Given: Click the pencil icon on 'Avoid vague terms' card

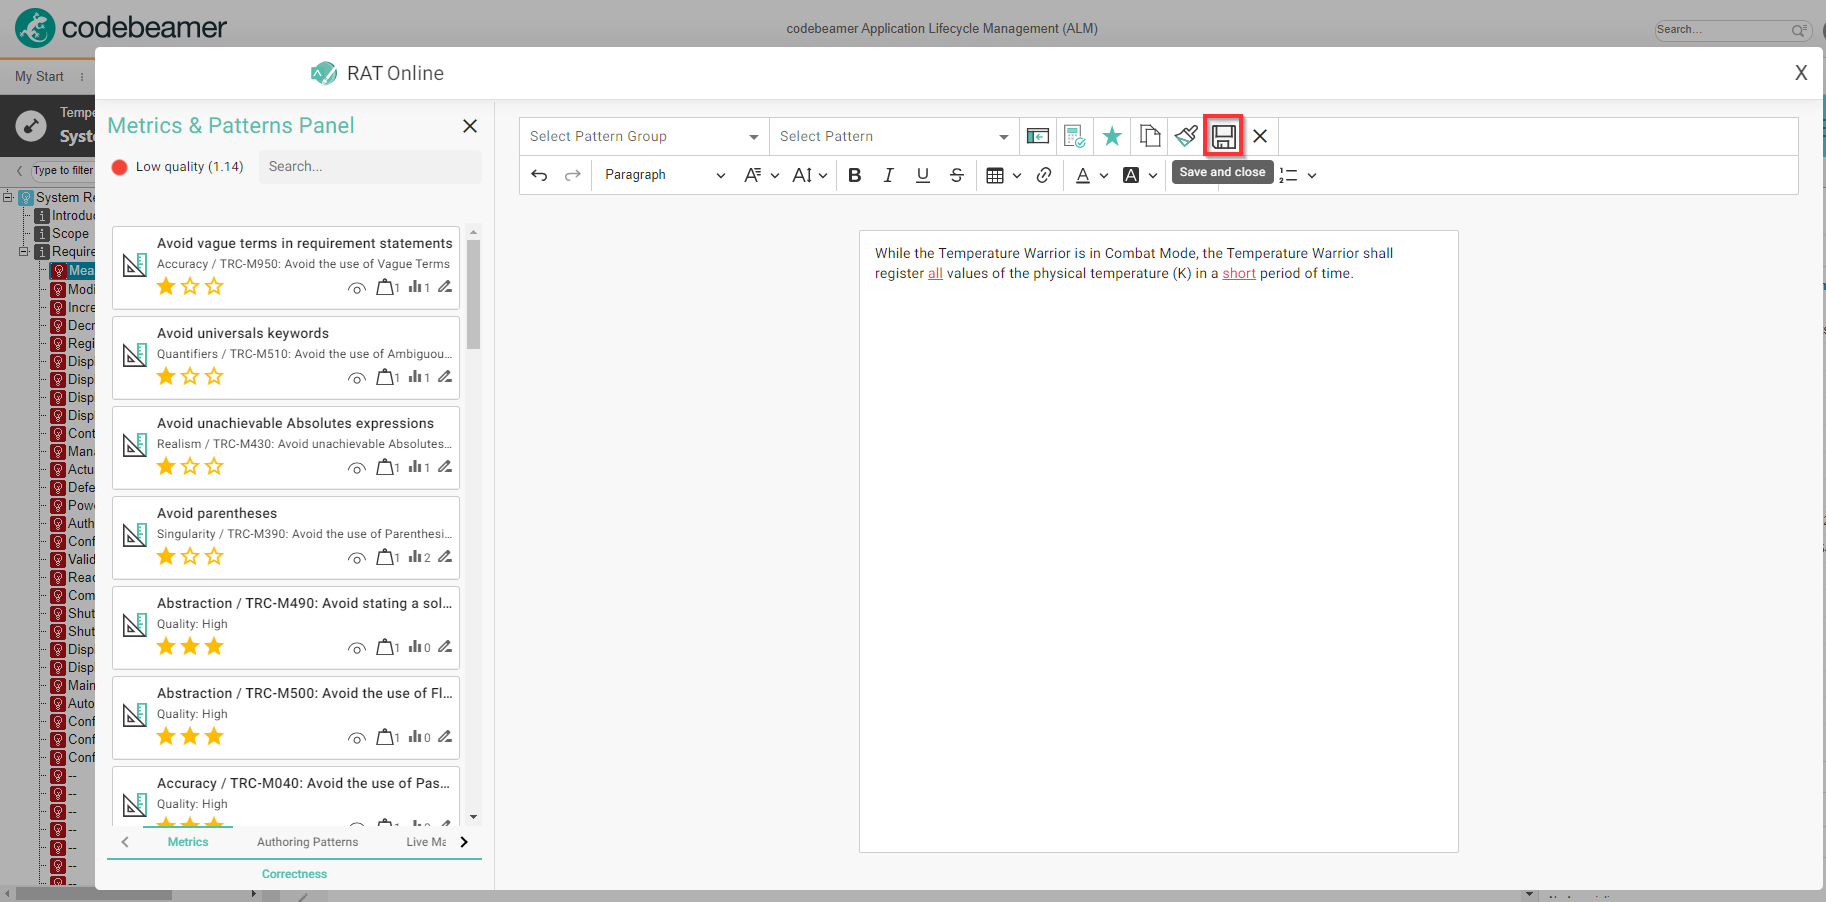Looking at the screenshot, I should (x=445, y=287).
